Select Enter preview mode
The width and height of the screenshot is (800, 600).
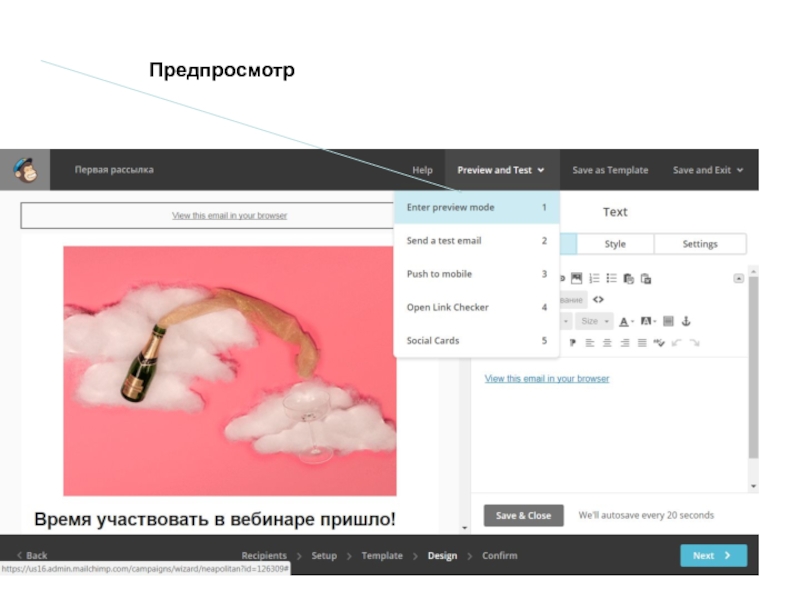tap(477, 207)
